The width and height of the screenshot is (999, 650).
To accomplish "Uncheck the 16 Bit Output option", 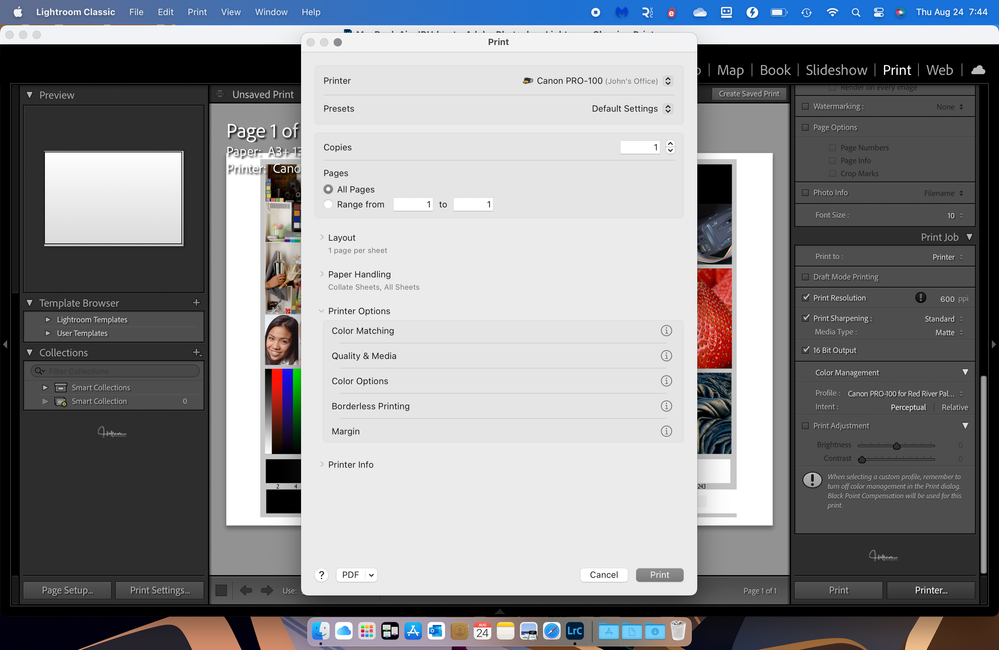I will pyautogui.click(x=805, y=350).
